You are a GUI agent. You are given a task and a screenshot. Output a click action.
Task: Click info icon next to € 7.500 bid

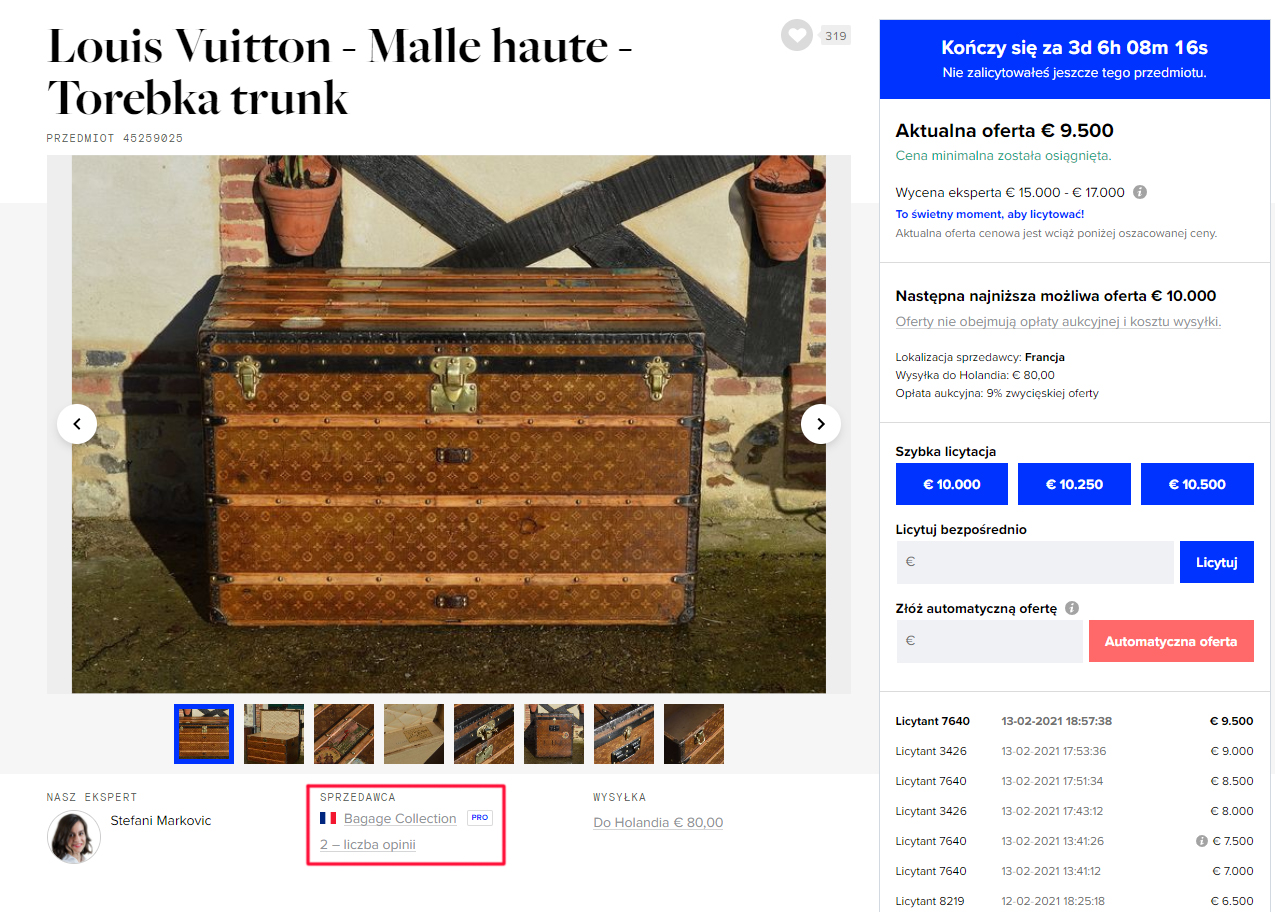tap(1202, 841)
